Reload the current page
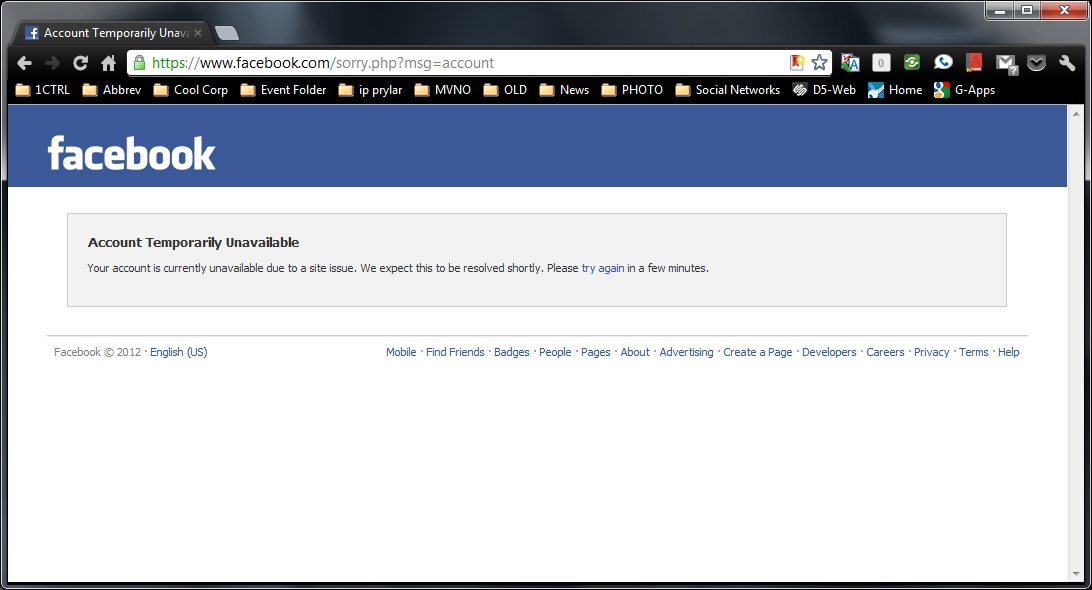 79,62
